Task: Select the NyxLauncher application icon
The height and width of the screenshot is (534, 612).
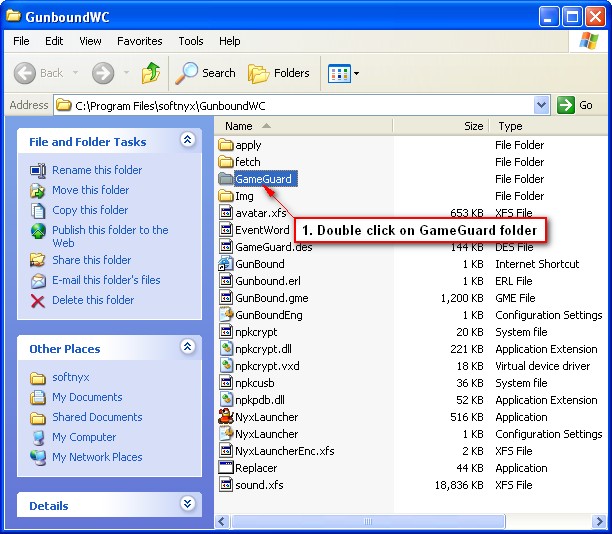Action: tap(226, 417)
